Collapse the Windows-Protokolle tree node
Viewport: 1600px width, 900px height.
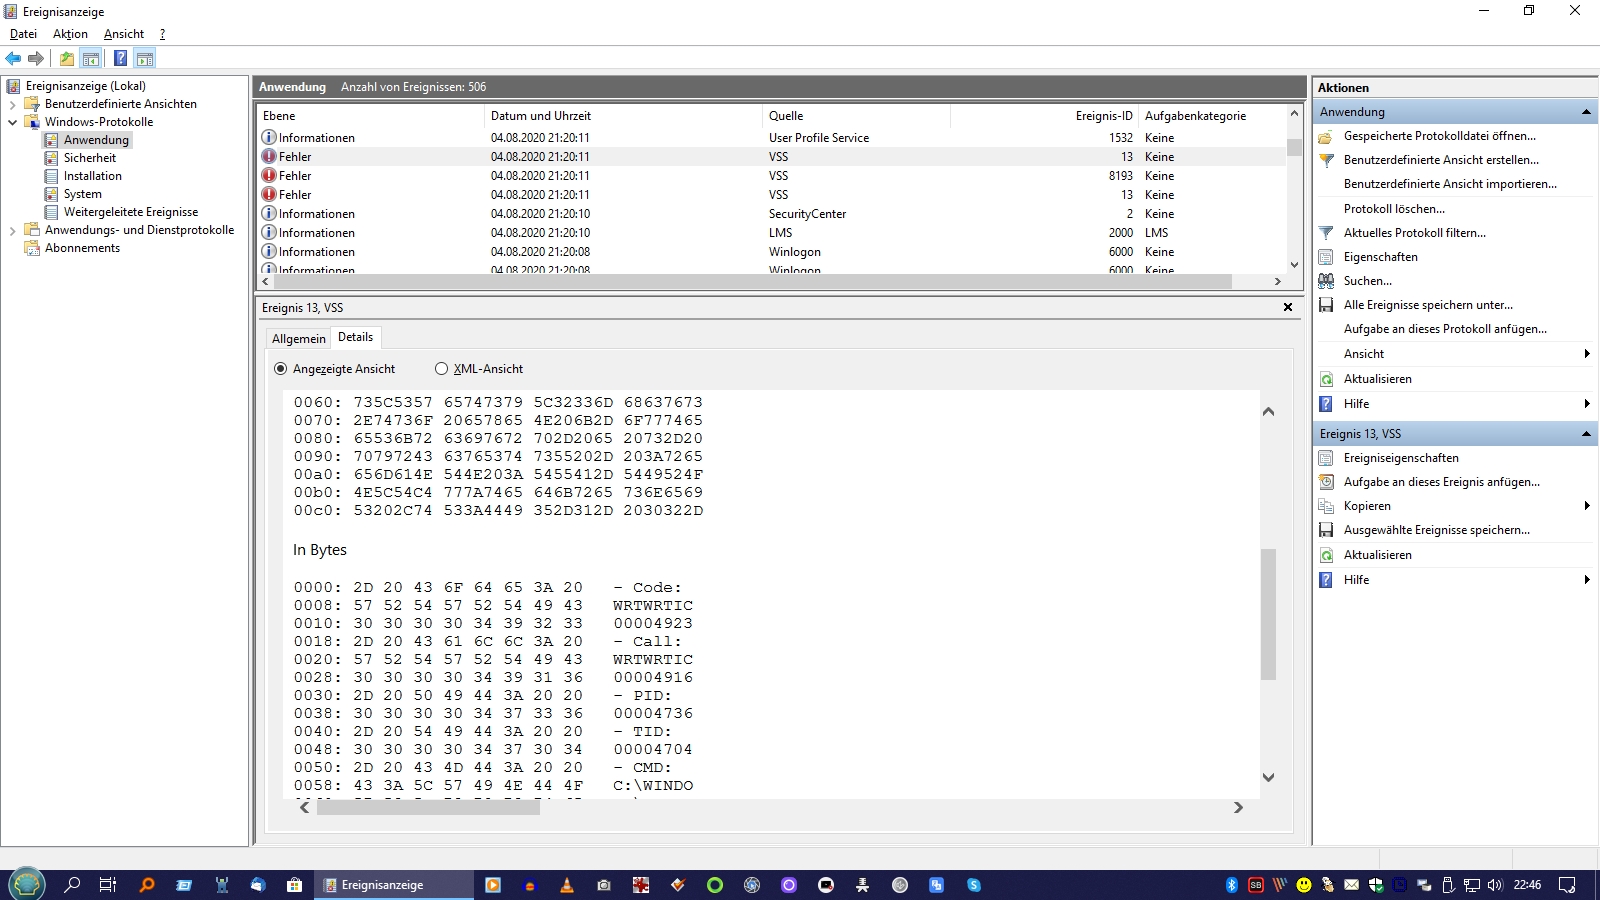click(12, 122)
